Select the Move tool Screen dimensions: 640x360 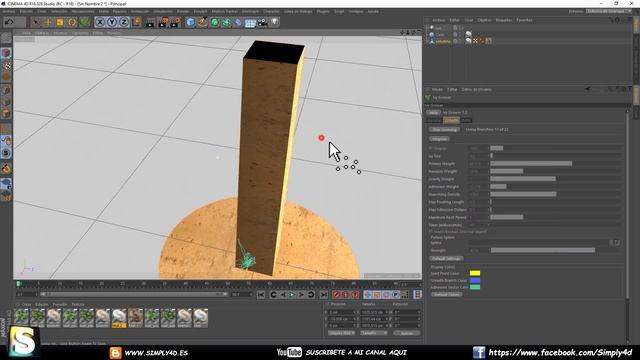48,22
